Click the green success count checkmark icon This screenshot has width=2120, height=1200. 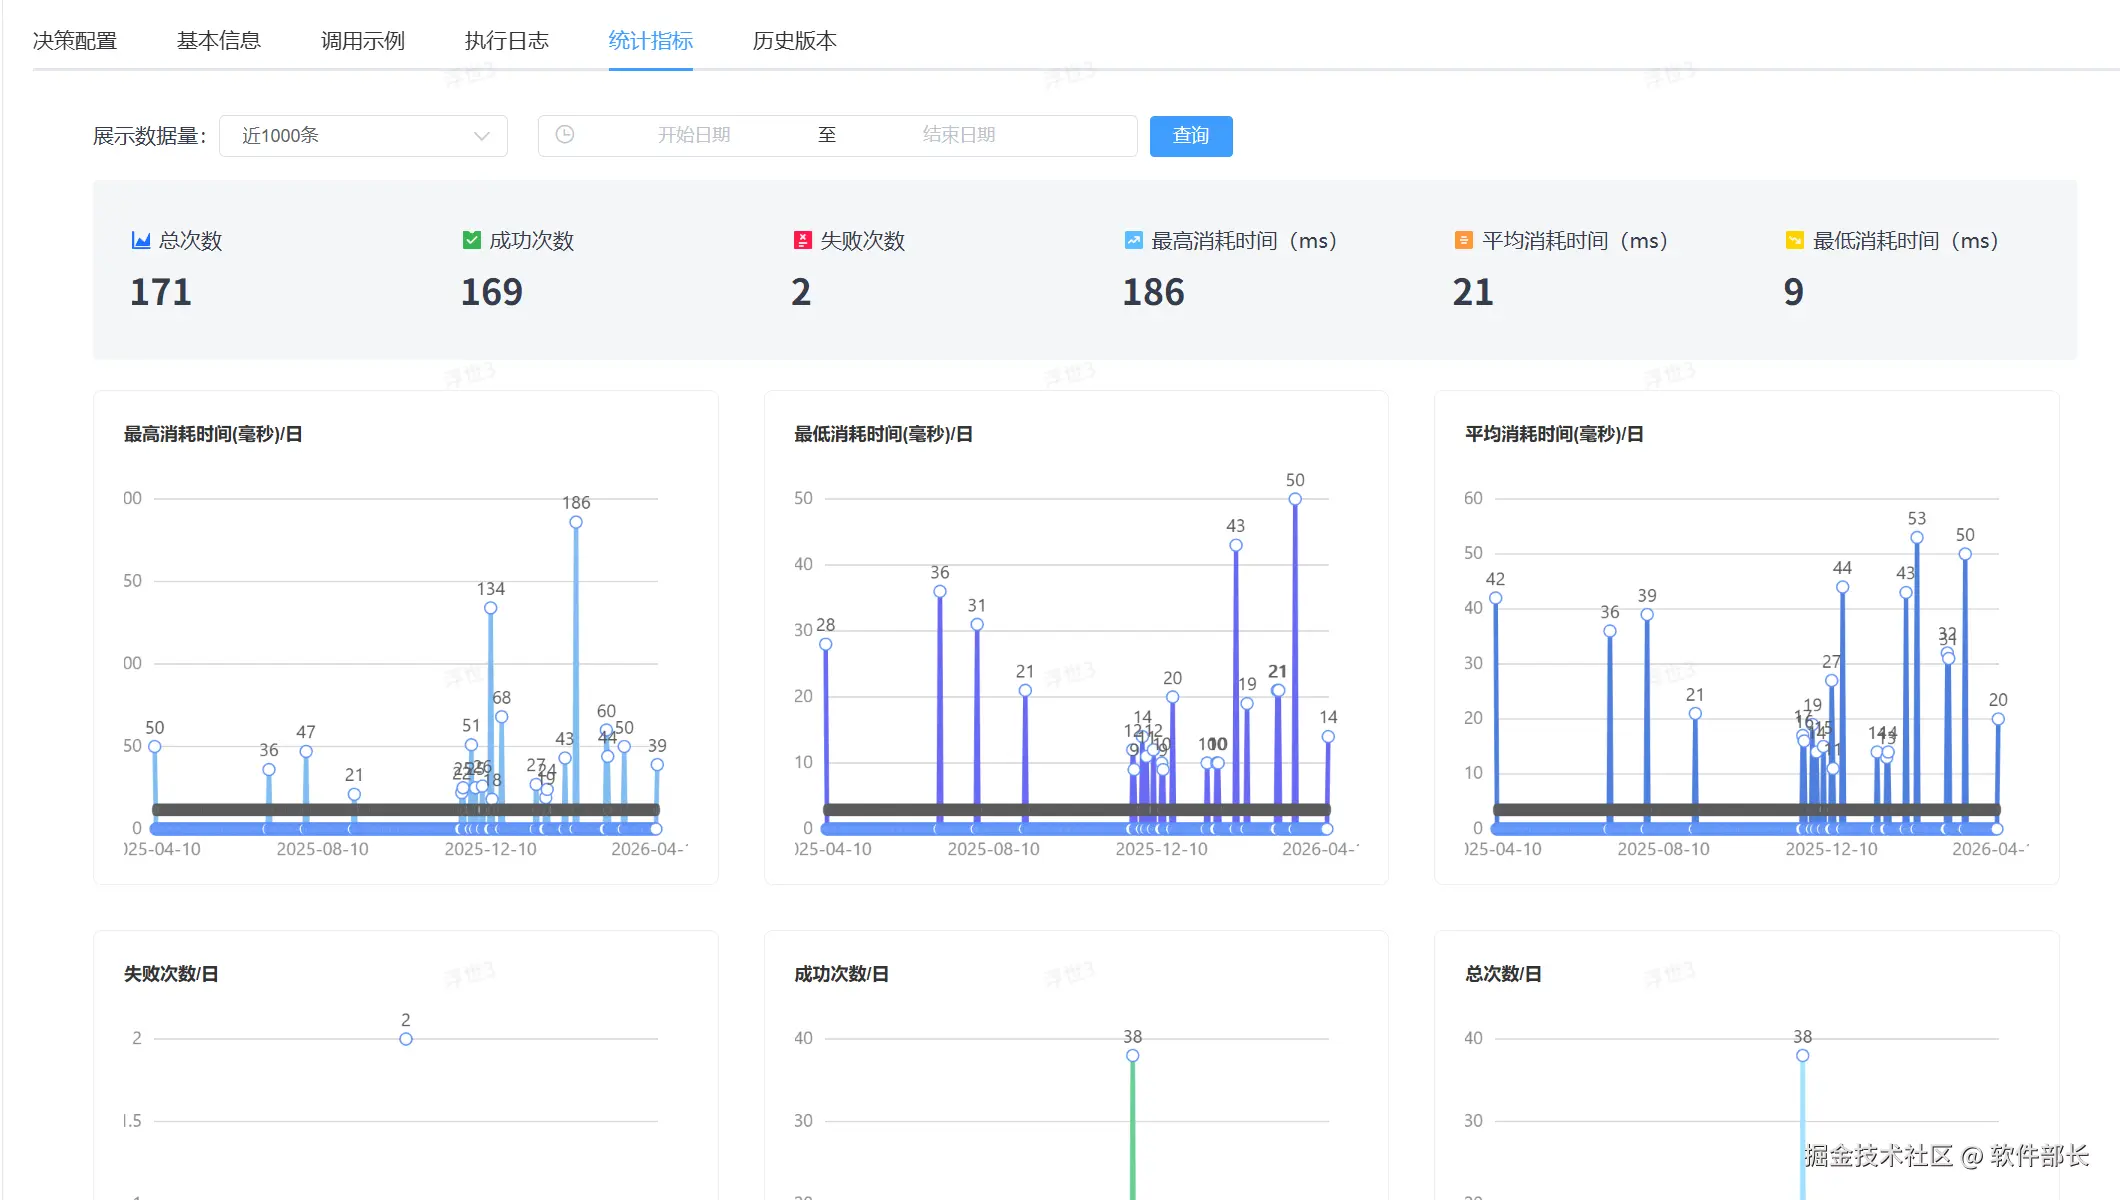(x=472, y=240)
